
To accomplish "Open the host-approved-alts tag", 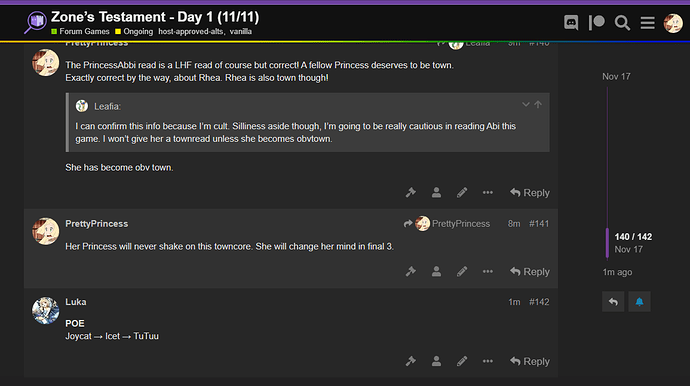I will 191,31.
